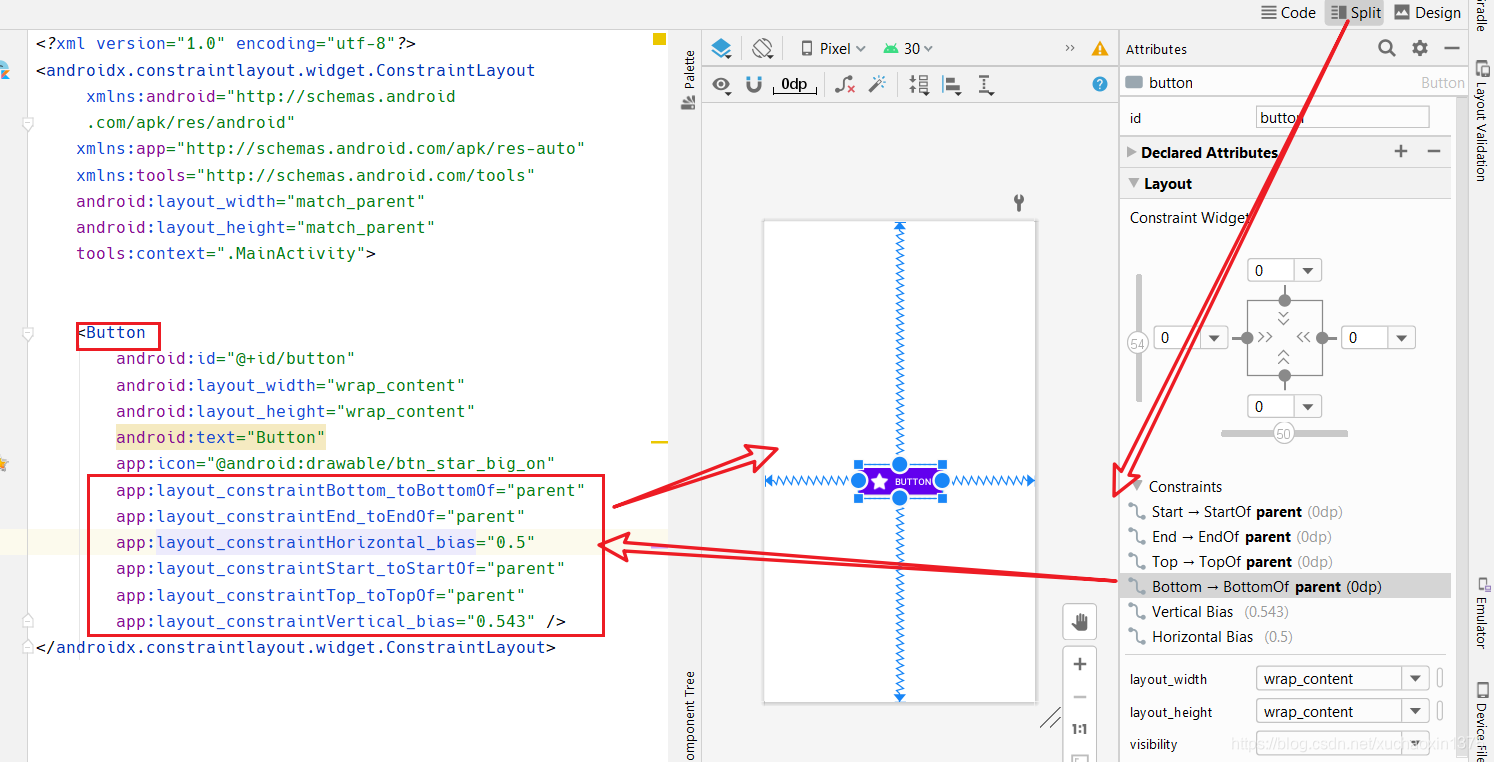
Task: Click the wrench icon above the preview
Action: [1019, 203]
